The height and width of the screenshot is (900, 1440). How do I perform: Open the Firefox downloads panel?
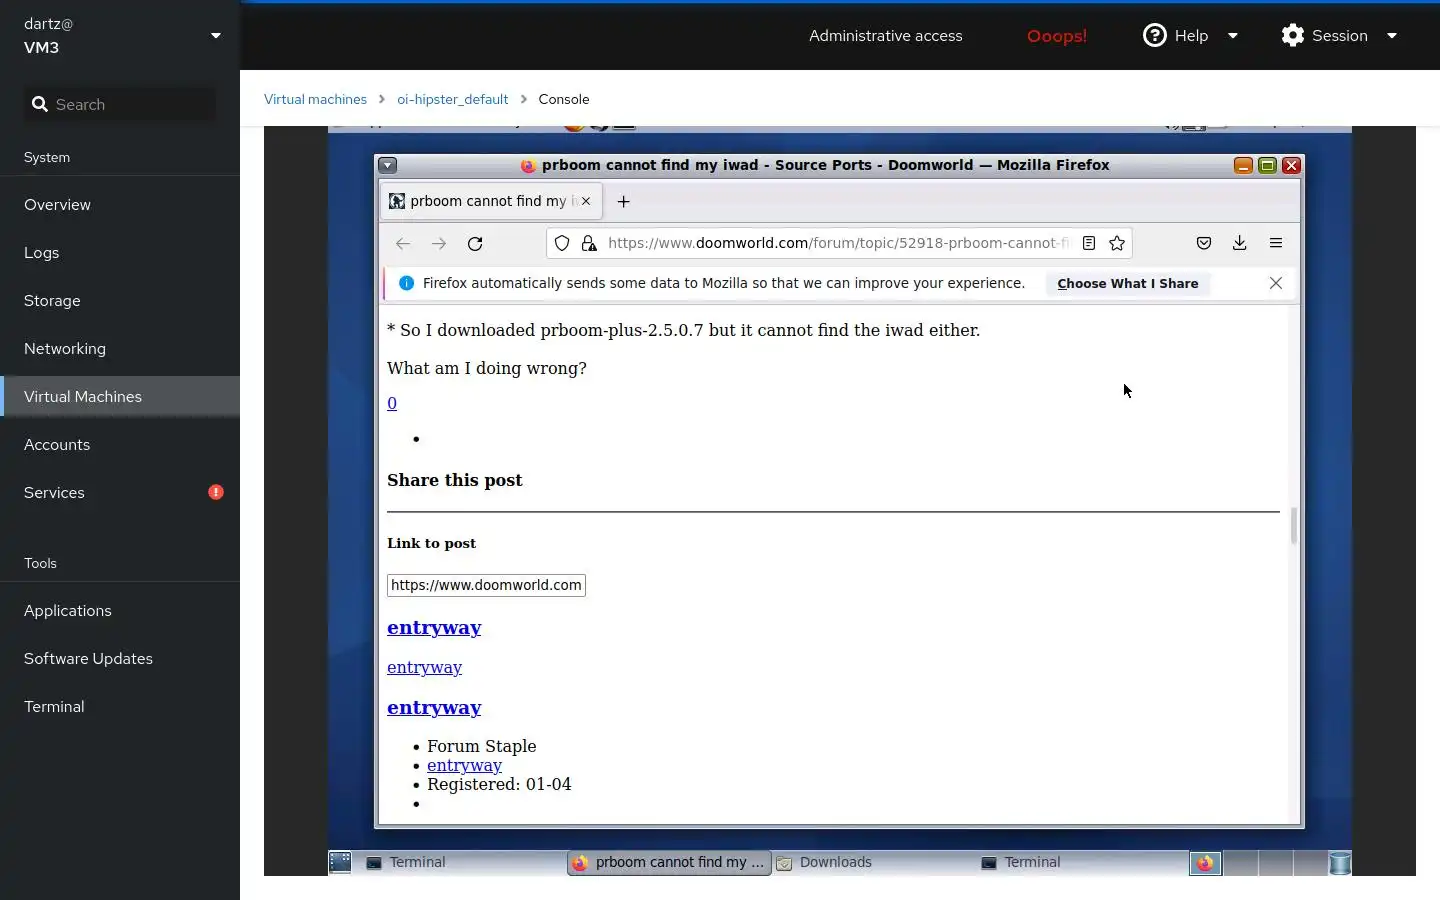[x=1239, y=243]
